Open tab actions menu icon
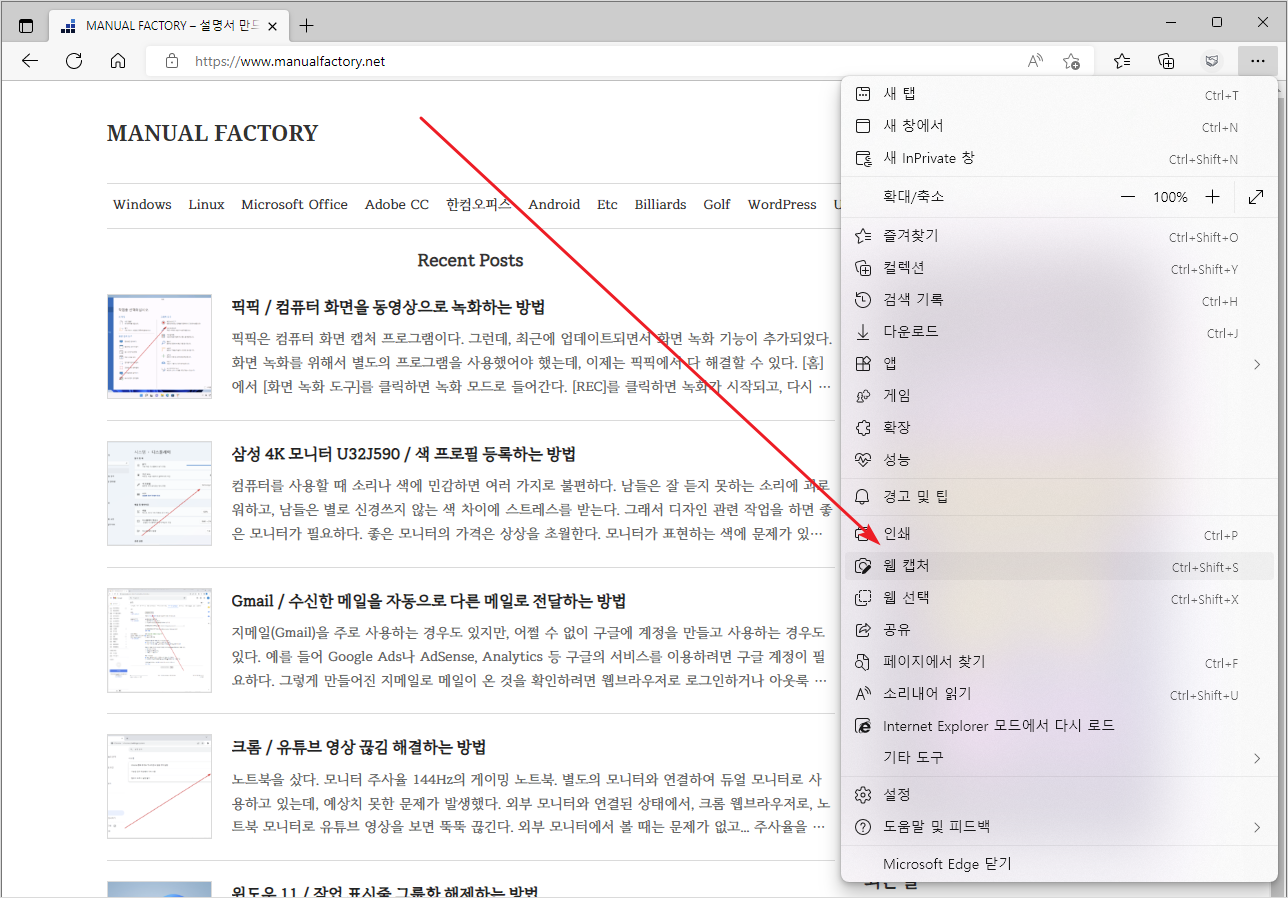 click(x=26, y=25)
